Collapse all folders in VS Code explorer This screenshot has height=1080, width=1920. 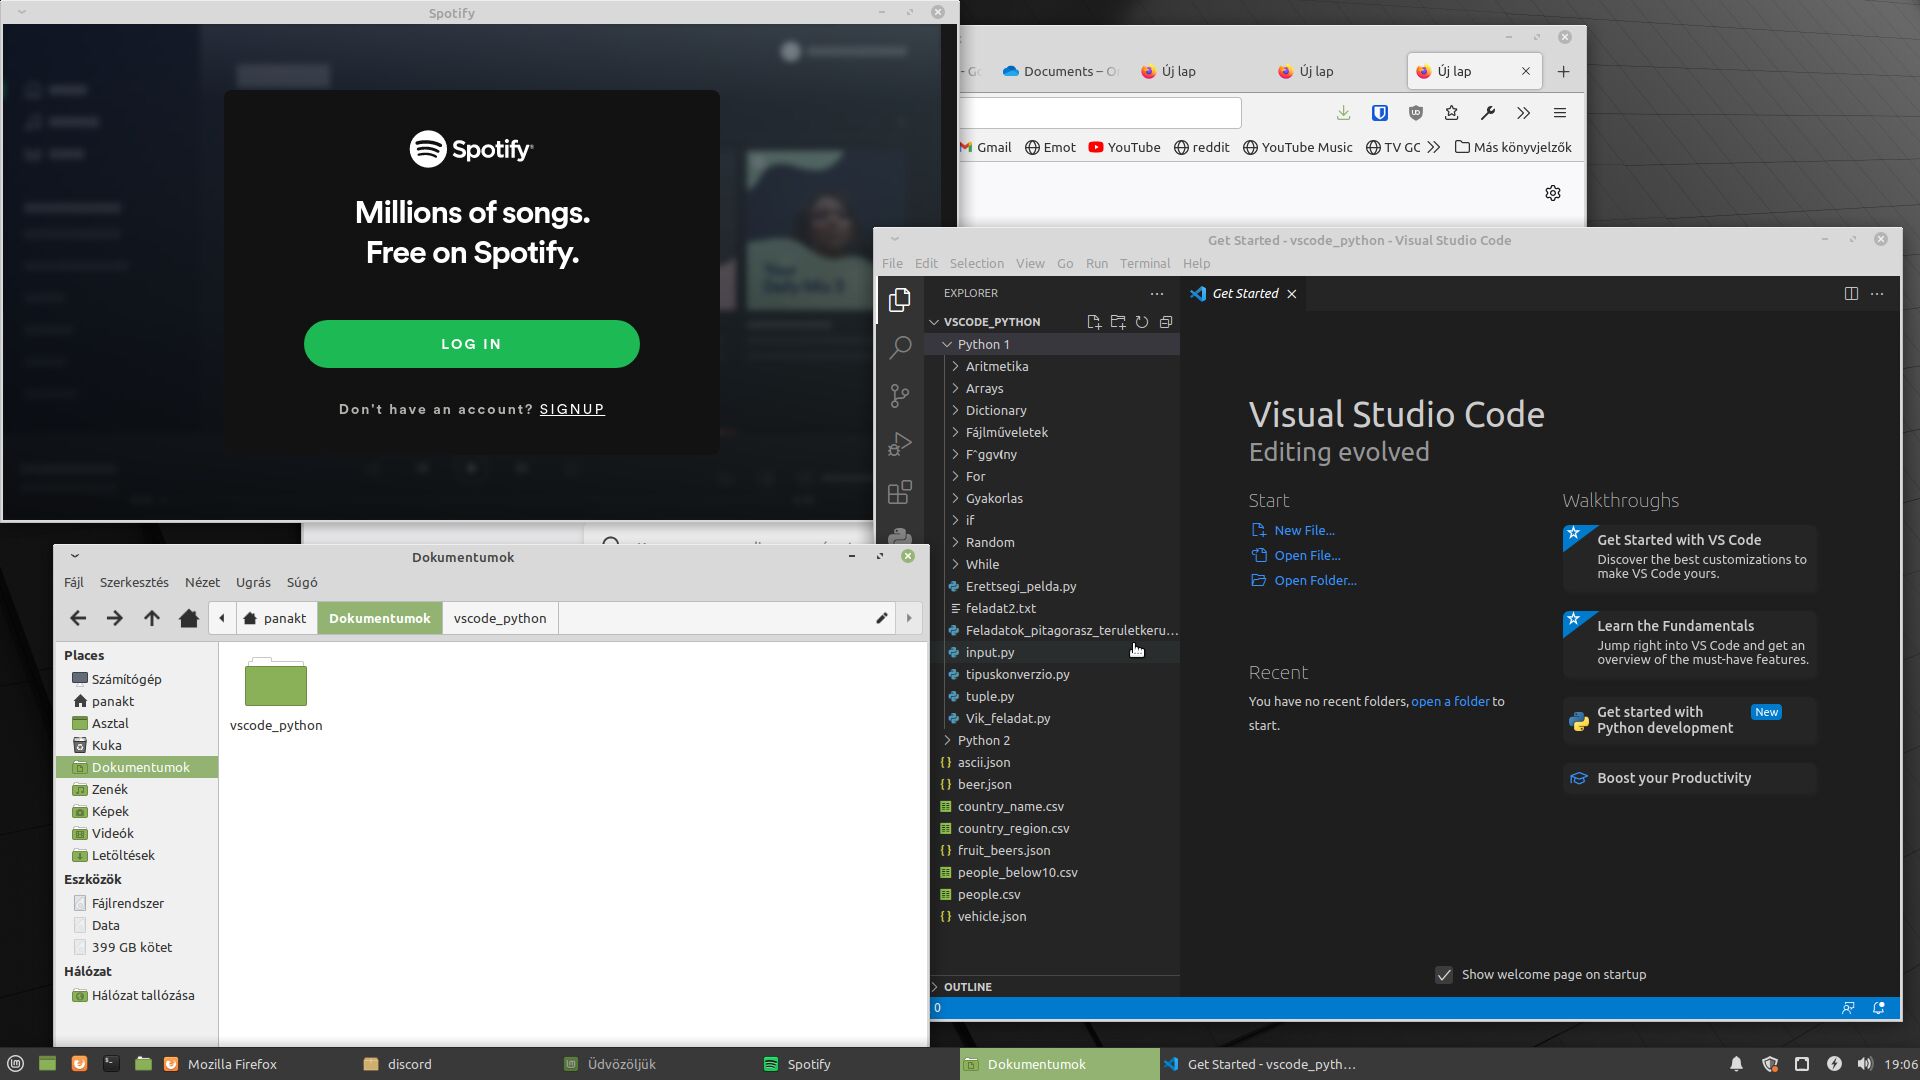(1166, 322)
